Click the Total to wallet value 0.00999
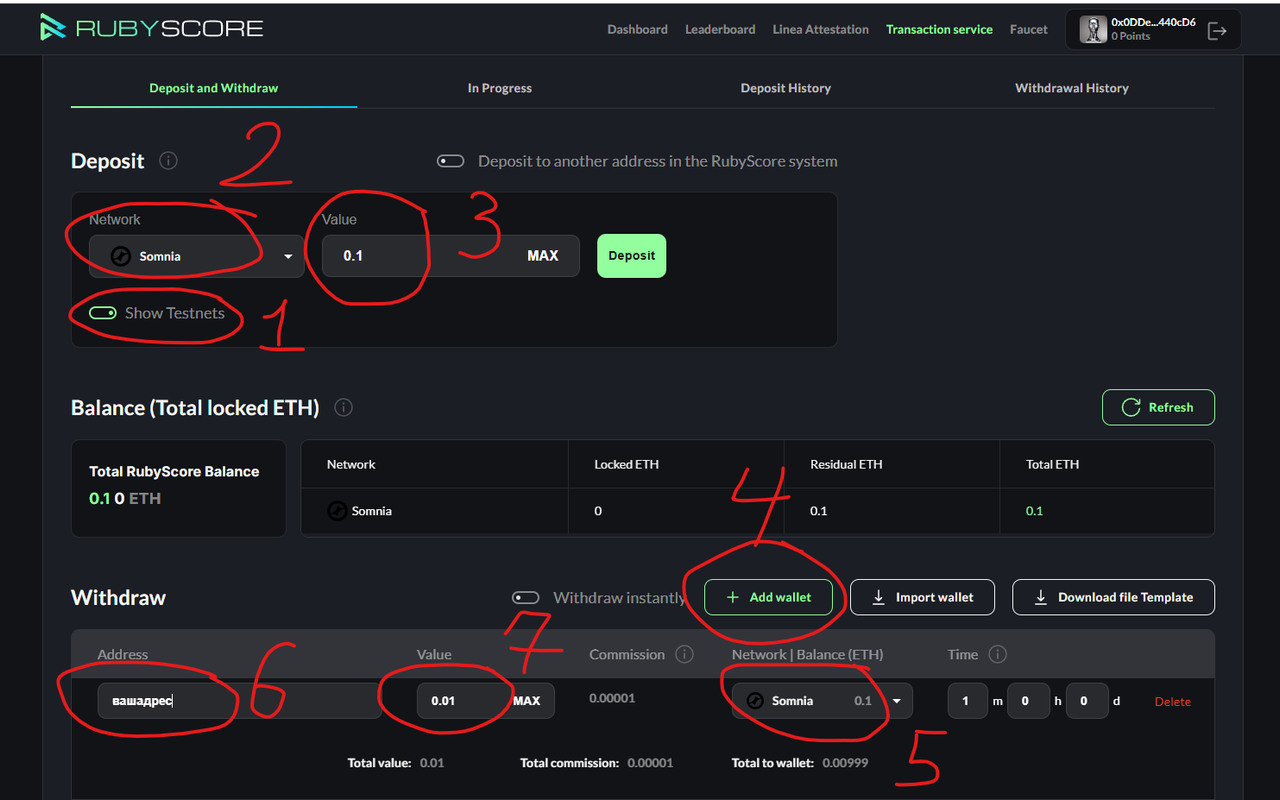The image size is (1280, 800). [846, 763]
